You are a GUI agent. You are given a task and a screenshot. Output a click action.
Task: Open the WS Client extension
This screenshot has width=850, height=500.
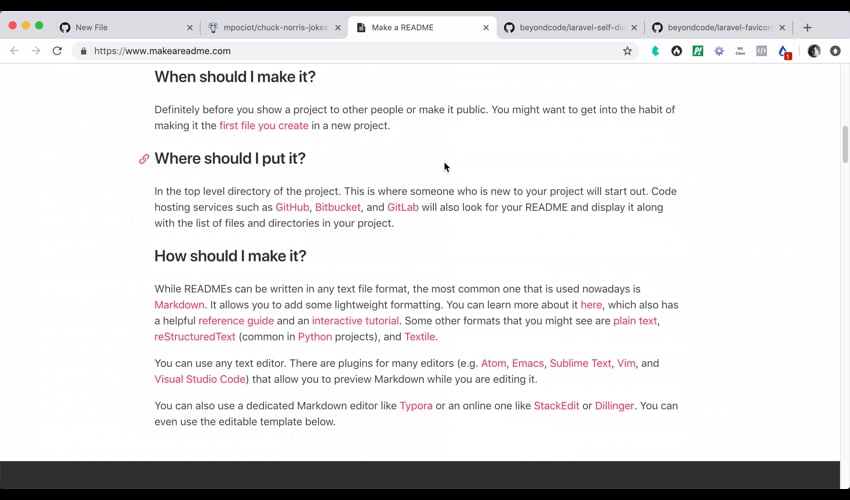[x=740, y=51]
